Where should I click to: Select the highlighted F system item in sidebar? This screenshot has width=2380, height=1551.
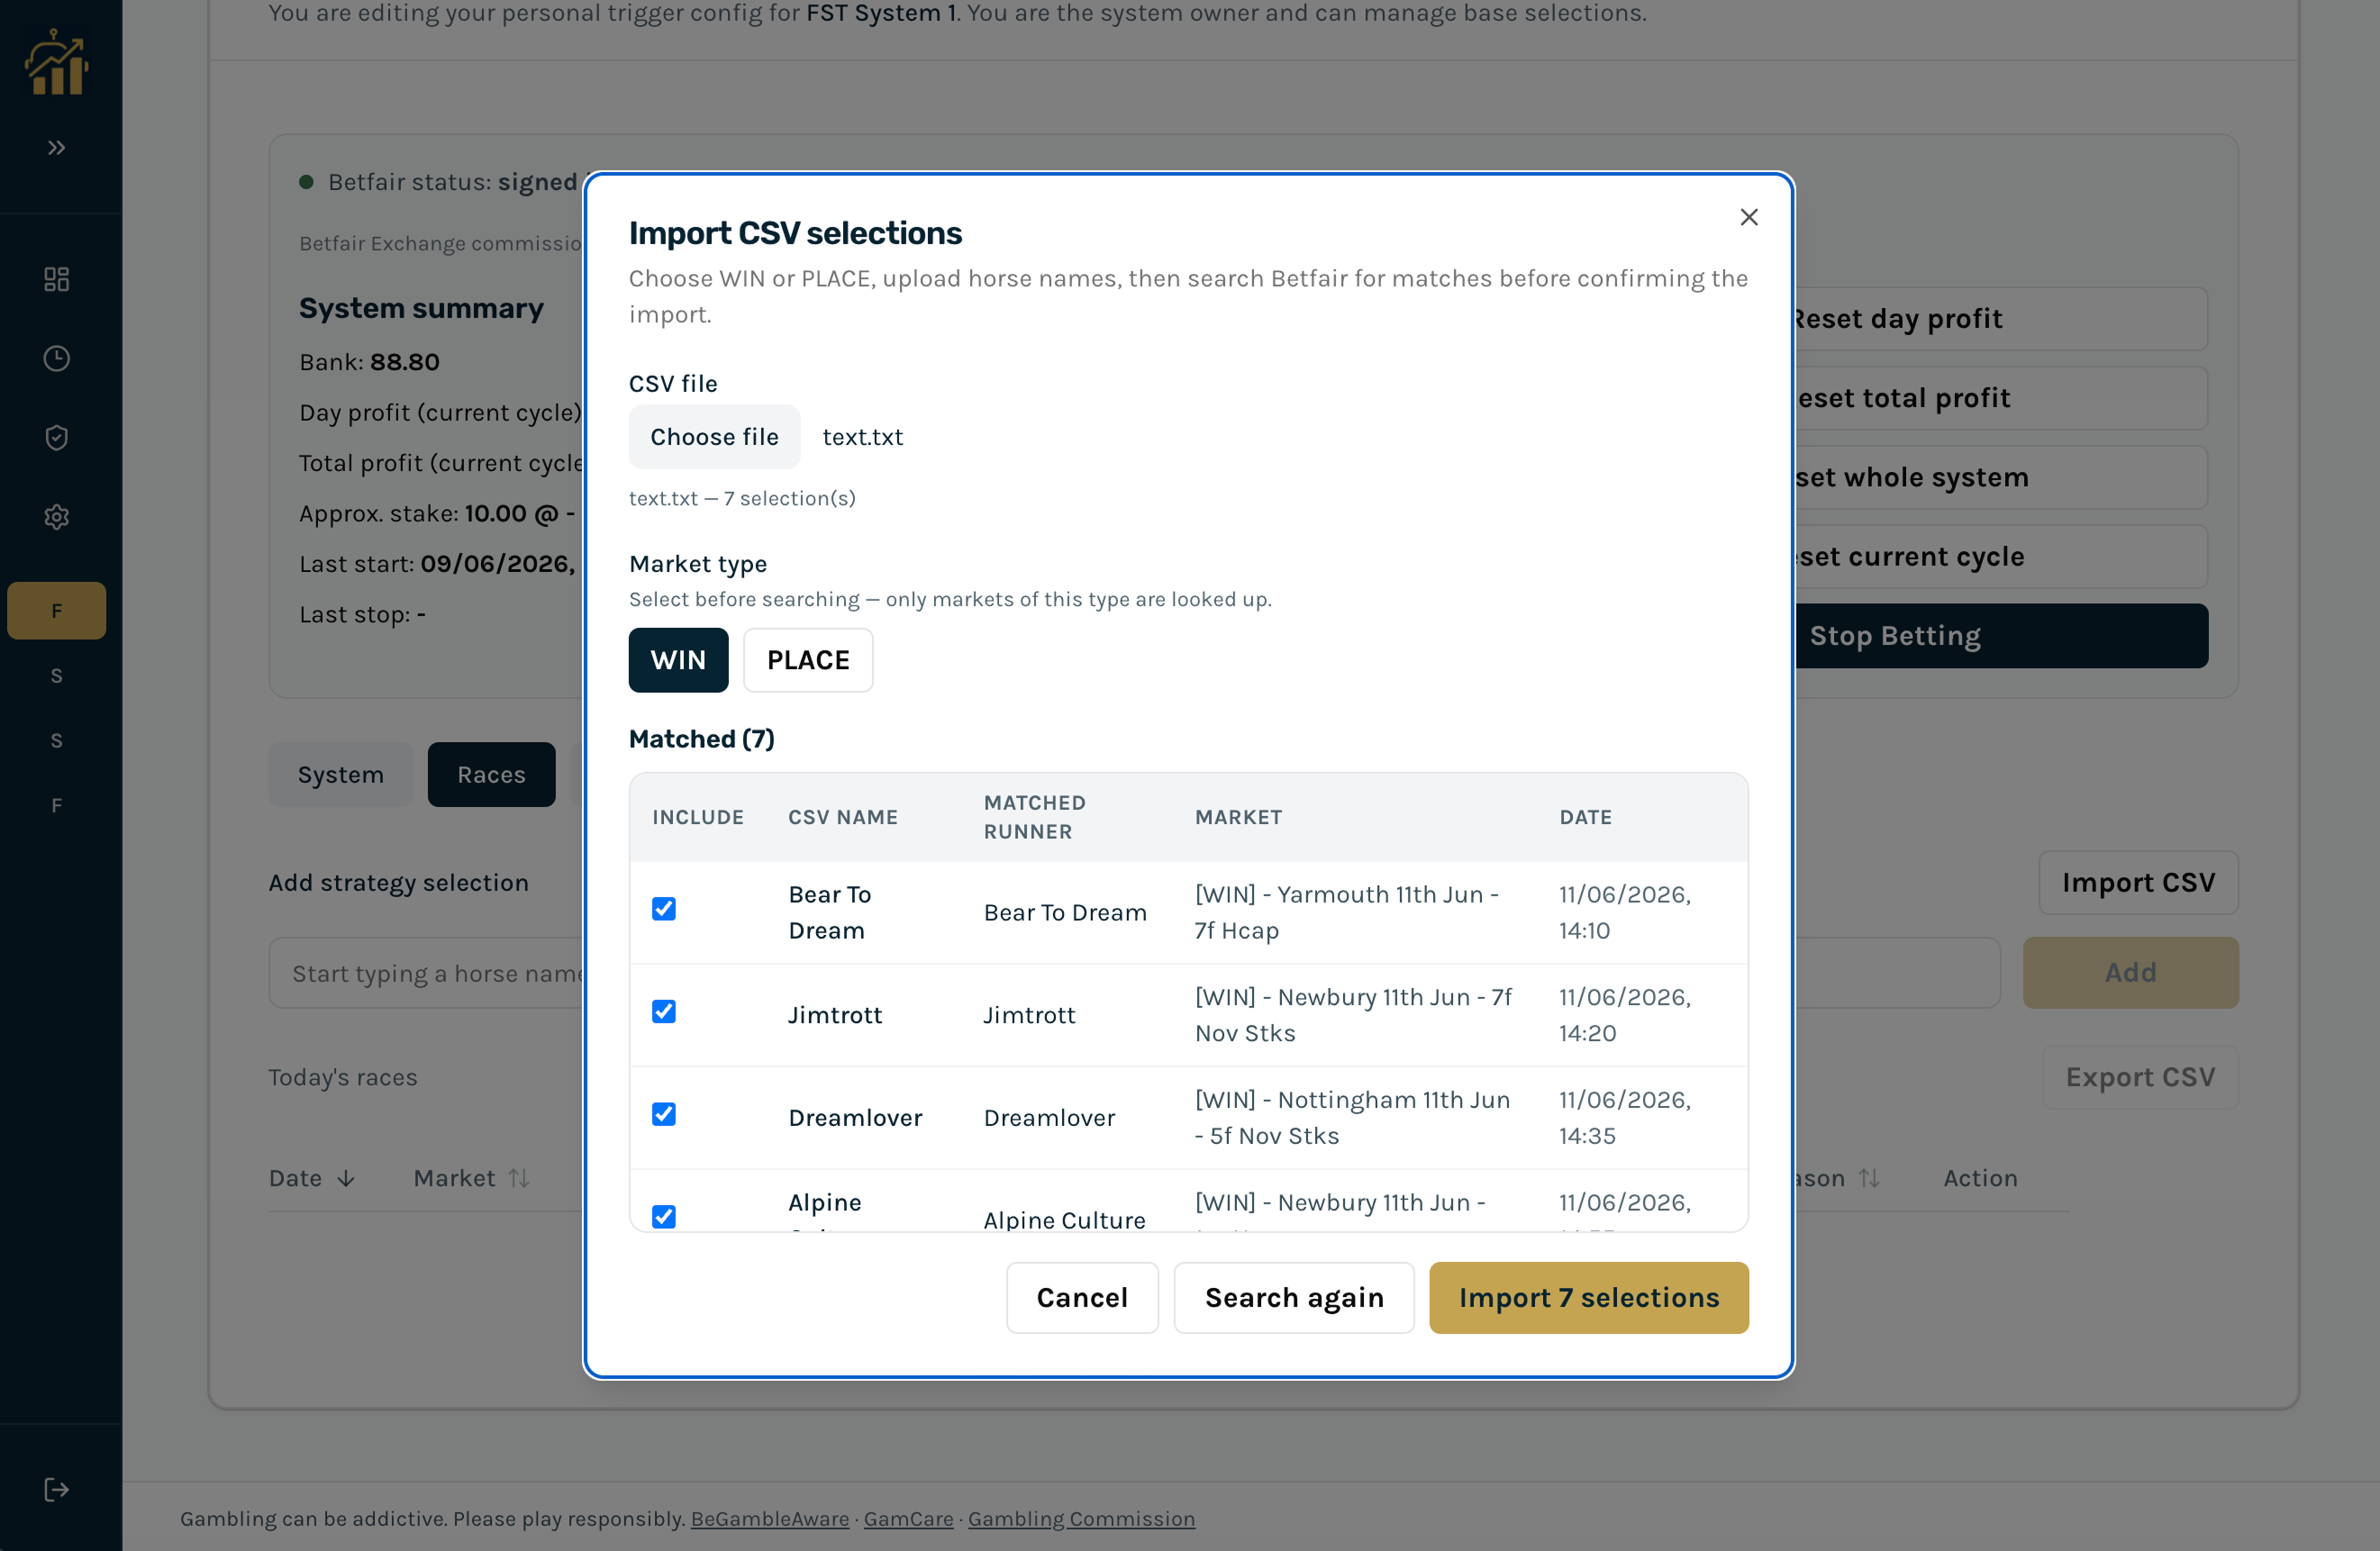click(x=57, y=611)
